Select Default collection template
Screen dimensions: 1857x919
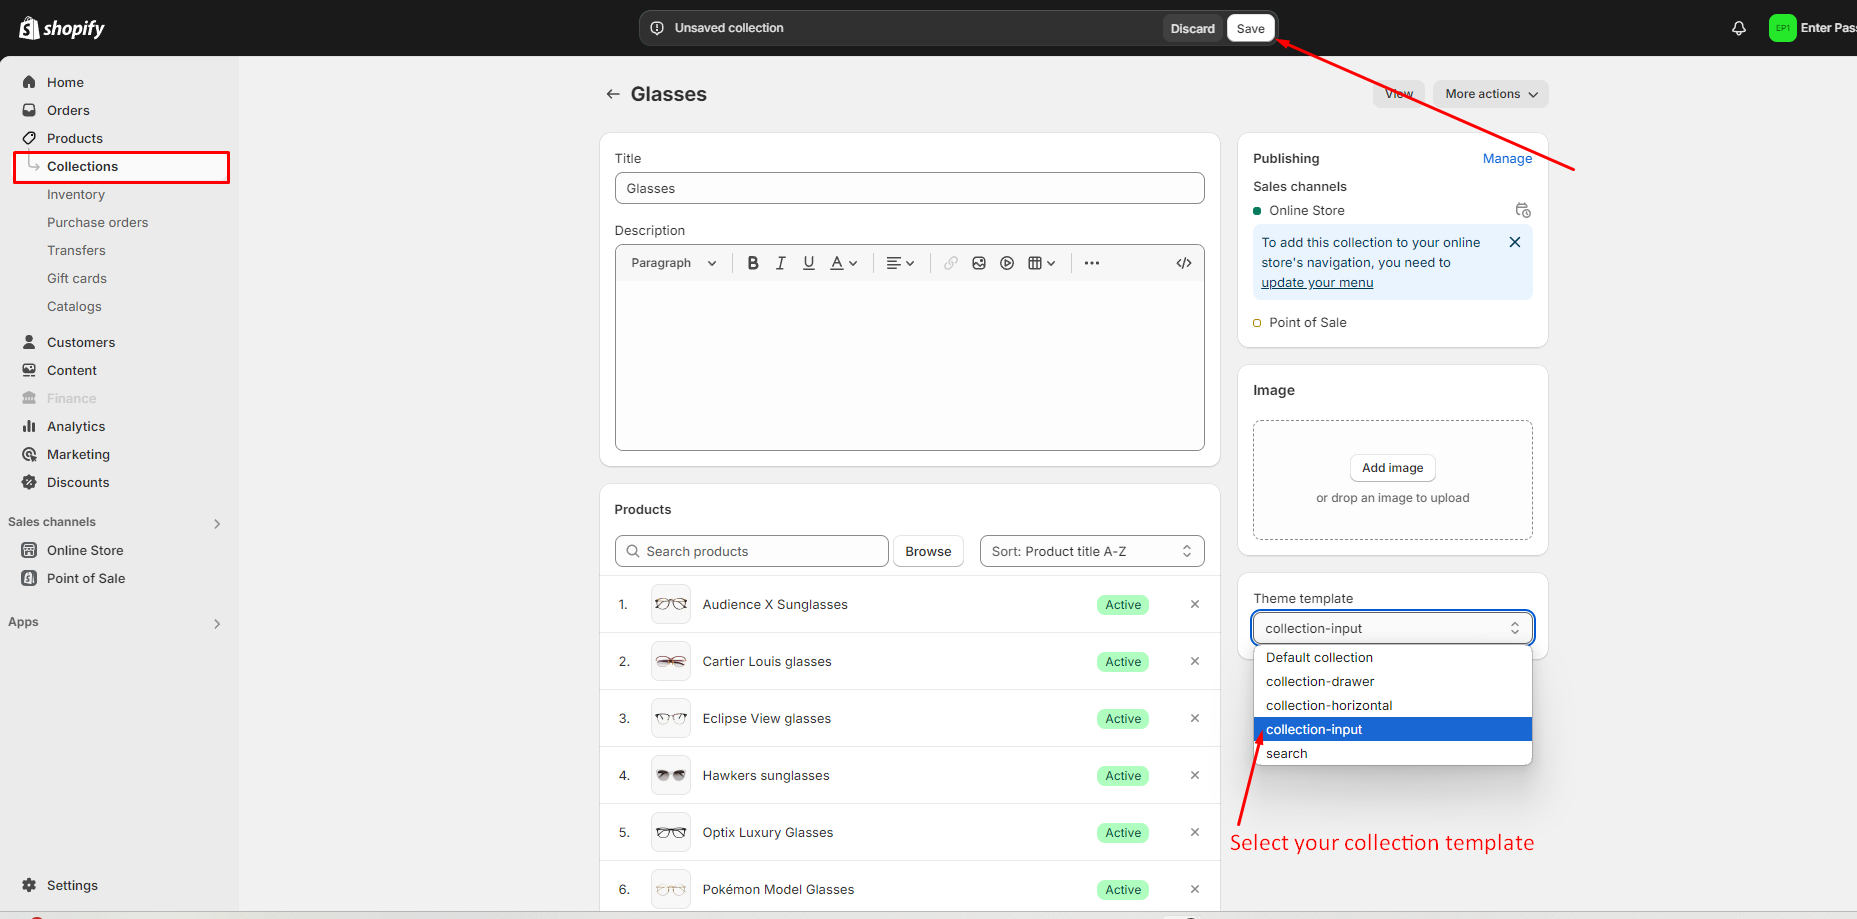click(x=1392, y=657)
